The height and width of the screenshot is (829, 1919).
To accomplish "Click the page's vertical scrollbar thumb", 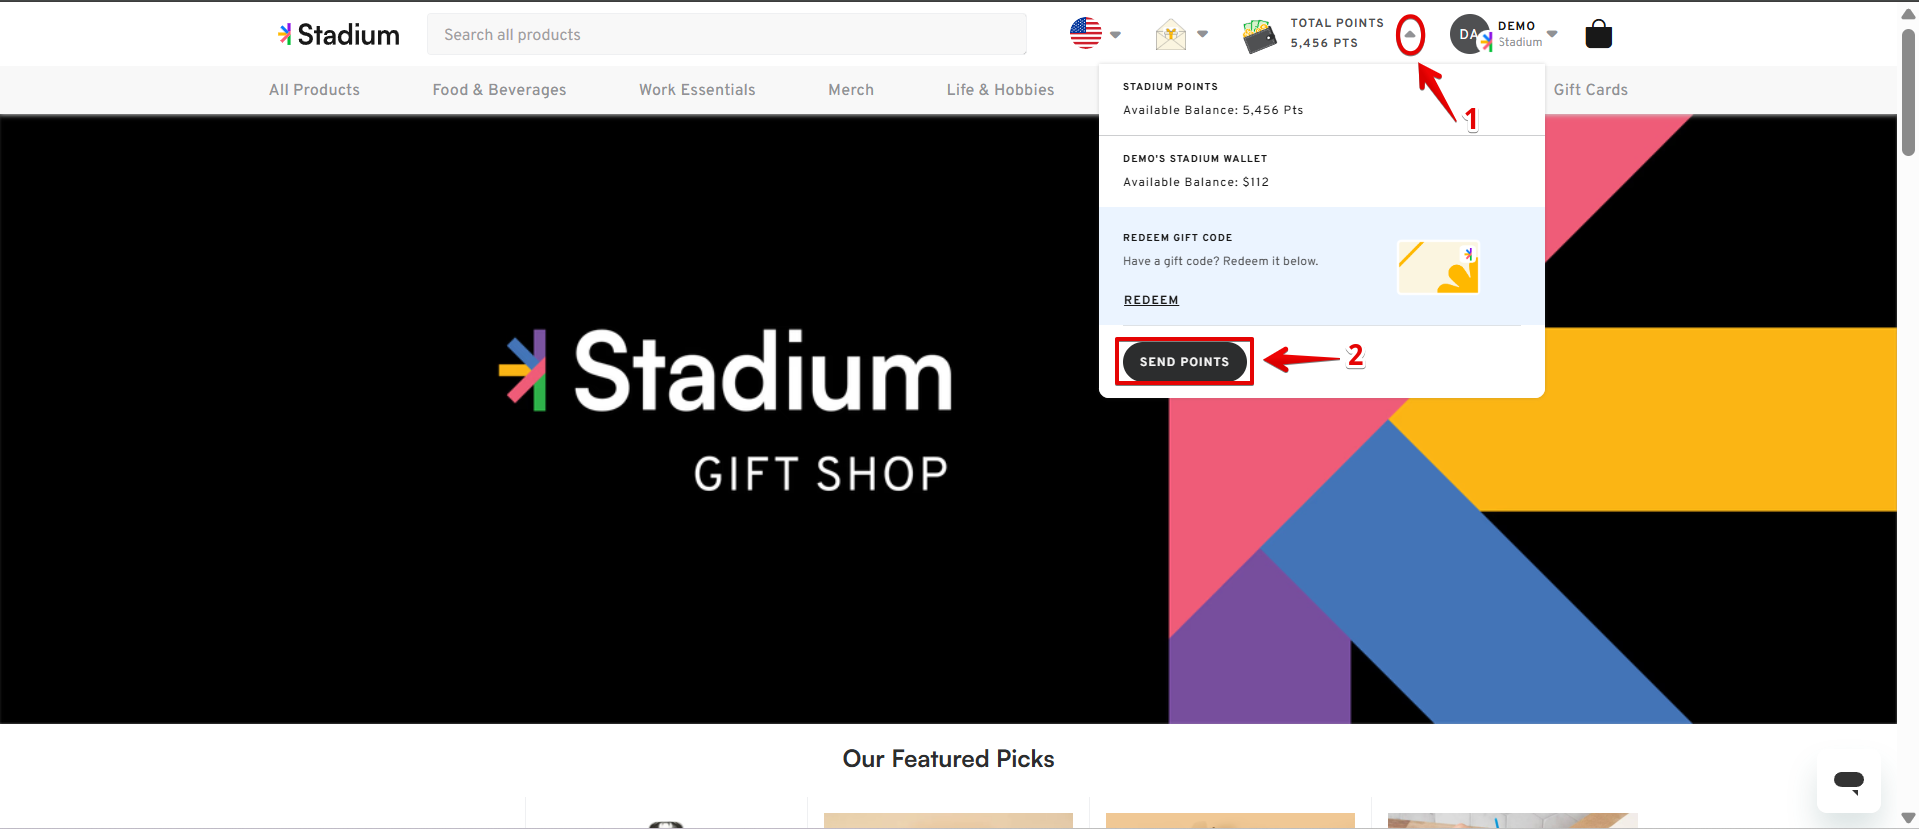I will pos(1908,90).
